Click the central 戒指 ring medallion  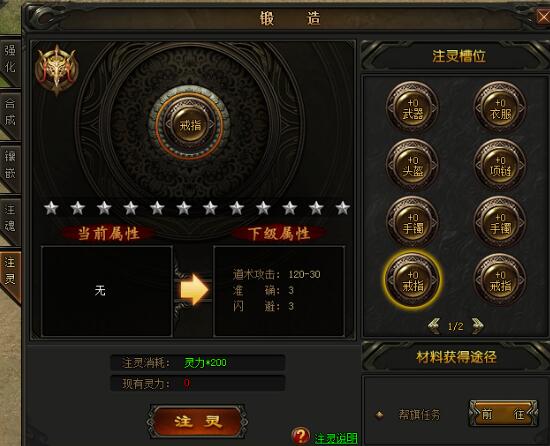(190, 124)
